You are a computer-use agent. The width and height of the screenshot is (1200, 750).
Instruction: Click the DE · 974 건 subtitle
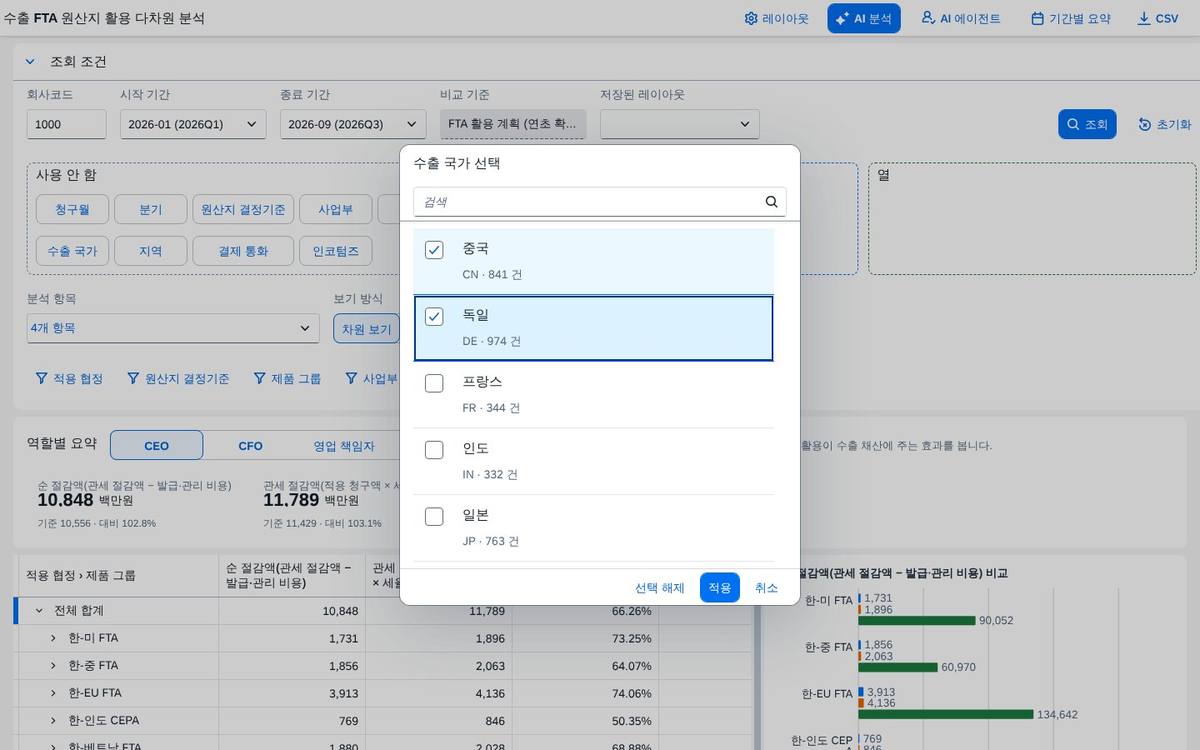click(x=491, y=341)
